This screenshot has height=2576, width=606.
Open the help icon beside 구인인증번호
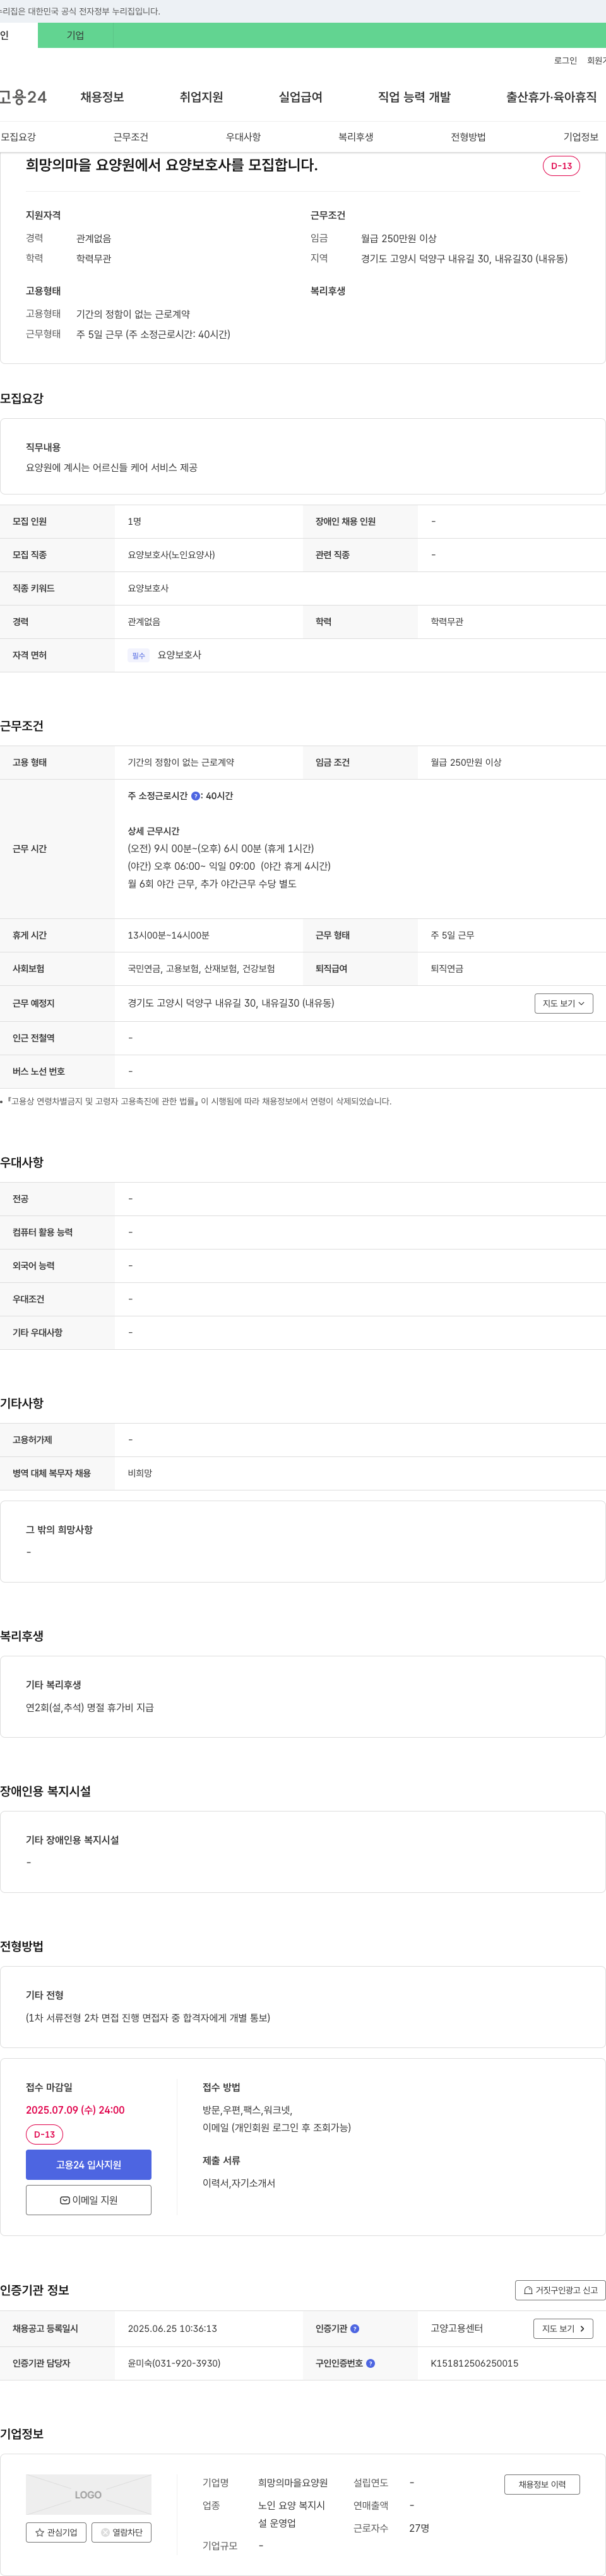point(371,2364)
